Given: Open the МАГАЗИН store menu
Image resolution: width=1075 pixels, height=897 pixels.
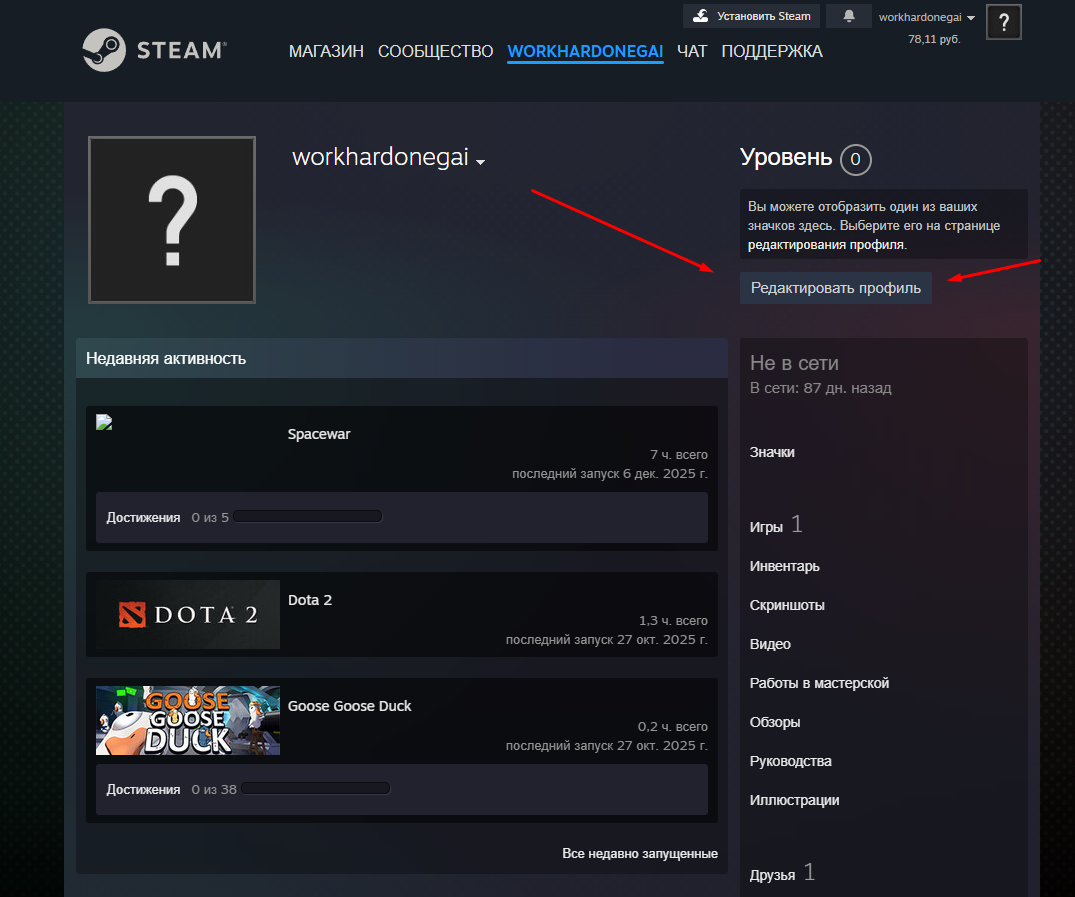Looking at the screenshot, I should (x=326, y=51).
